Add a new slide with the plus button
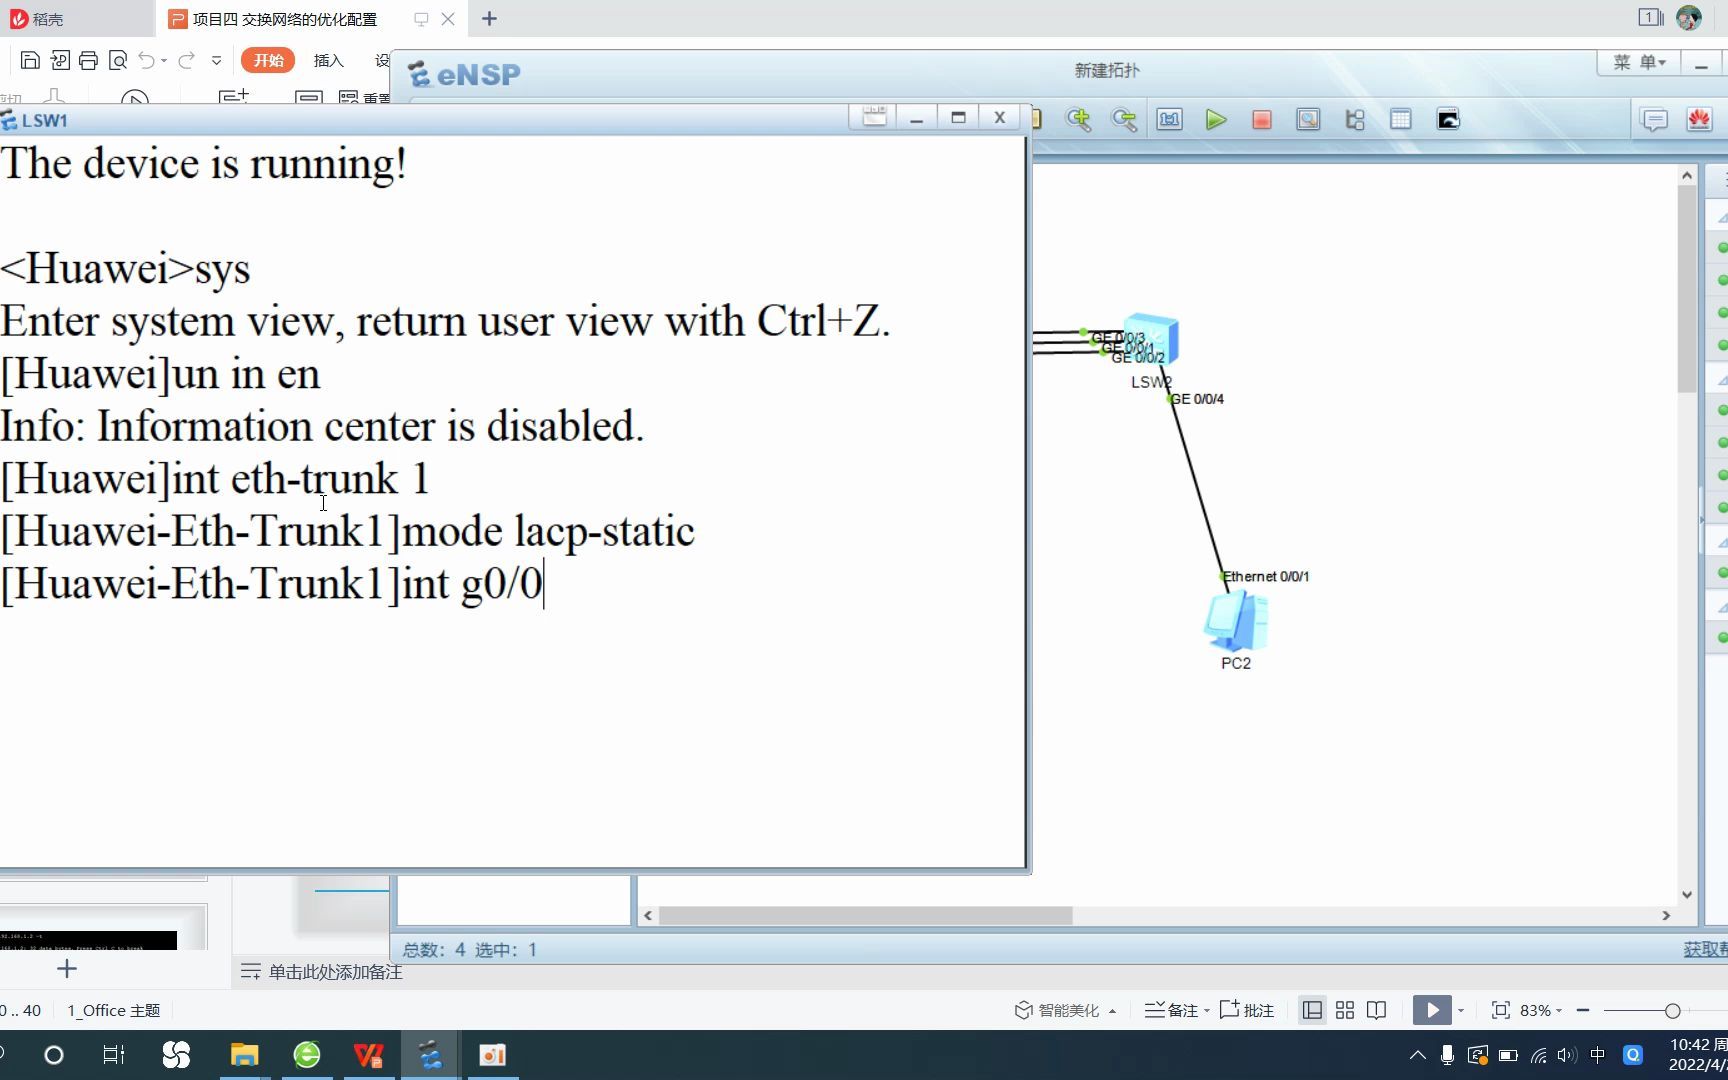The height and width of the screenshot is (1080, 1728). tap(67, 968)
